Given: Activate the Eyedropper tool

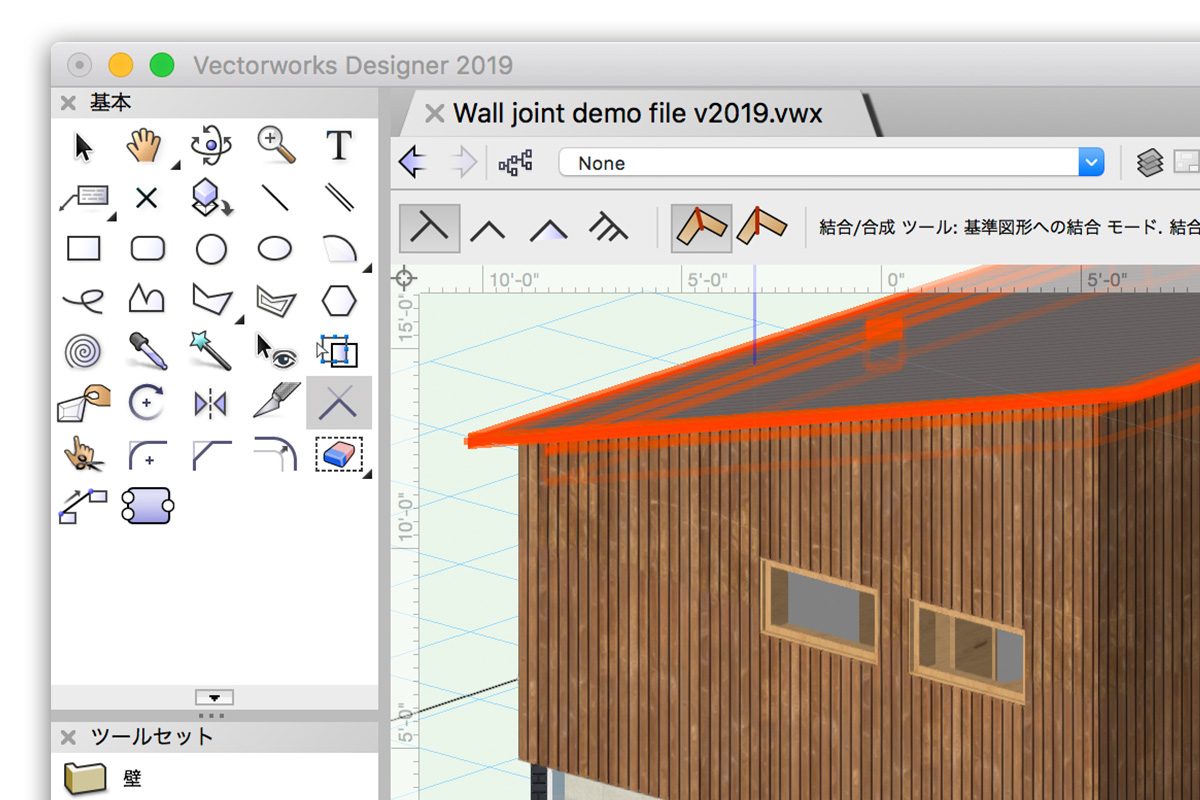Looking at the screenshot, I should click(x=147, y=351).
